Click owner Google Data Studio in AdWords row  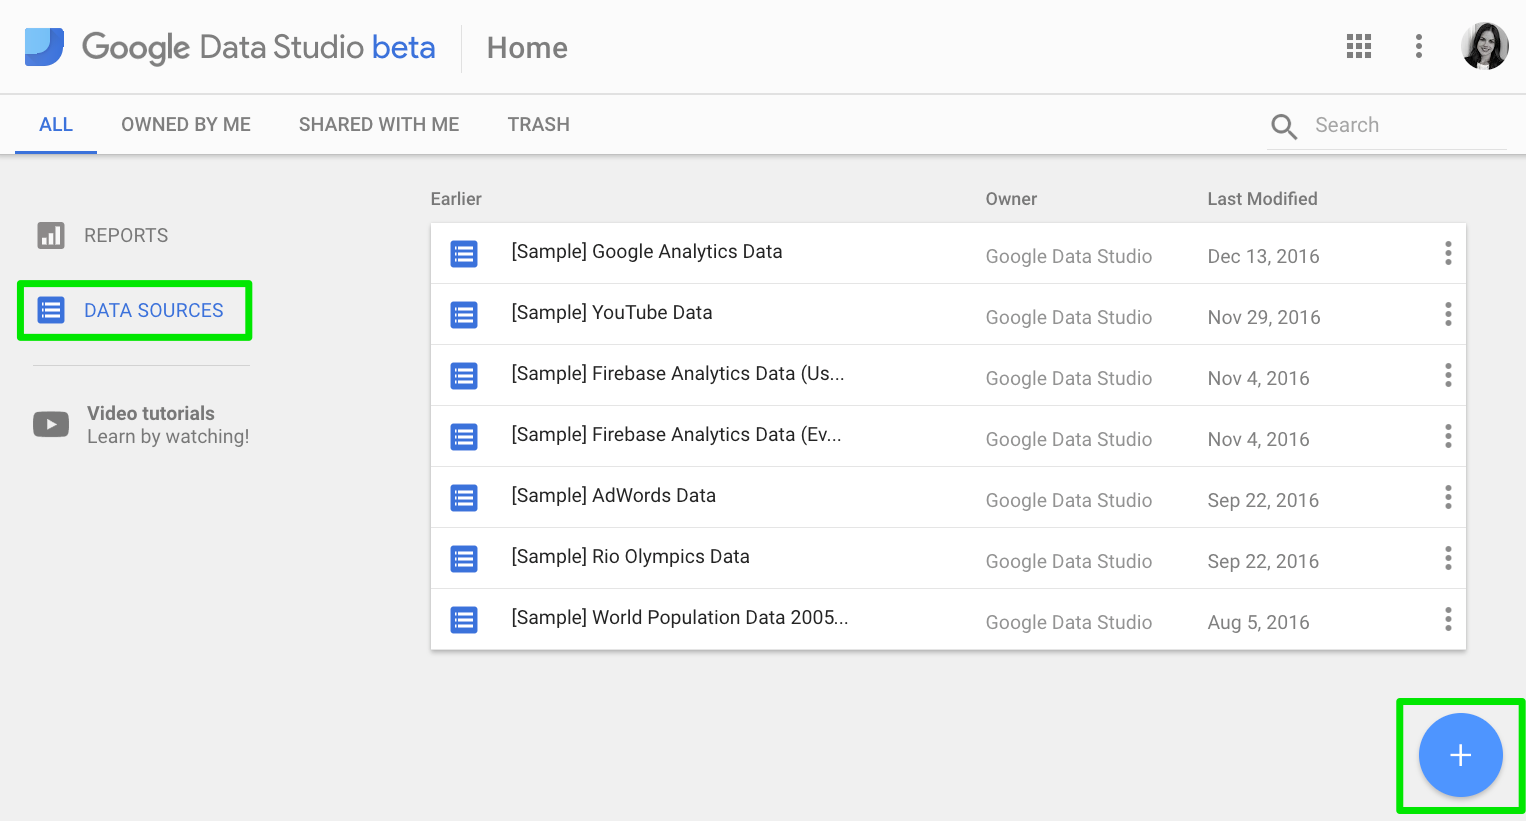point(1069,501)
